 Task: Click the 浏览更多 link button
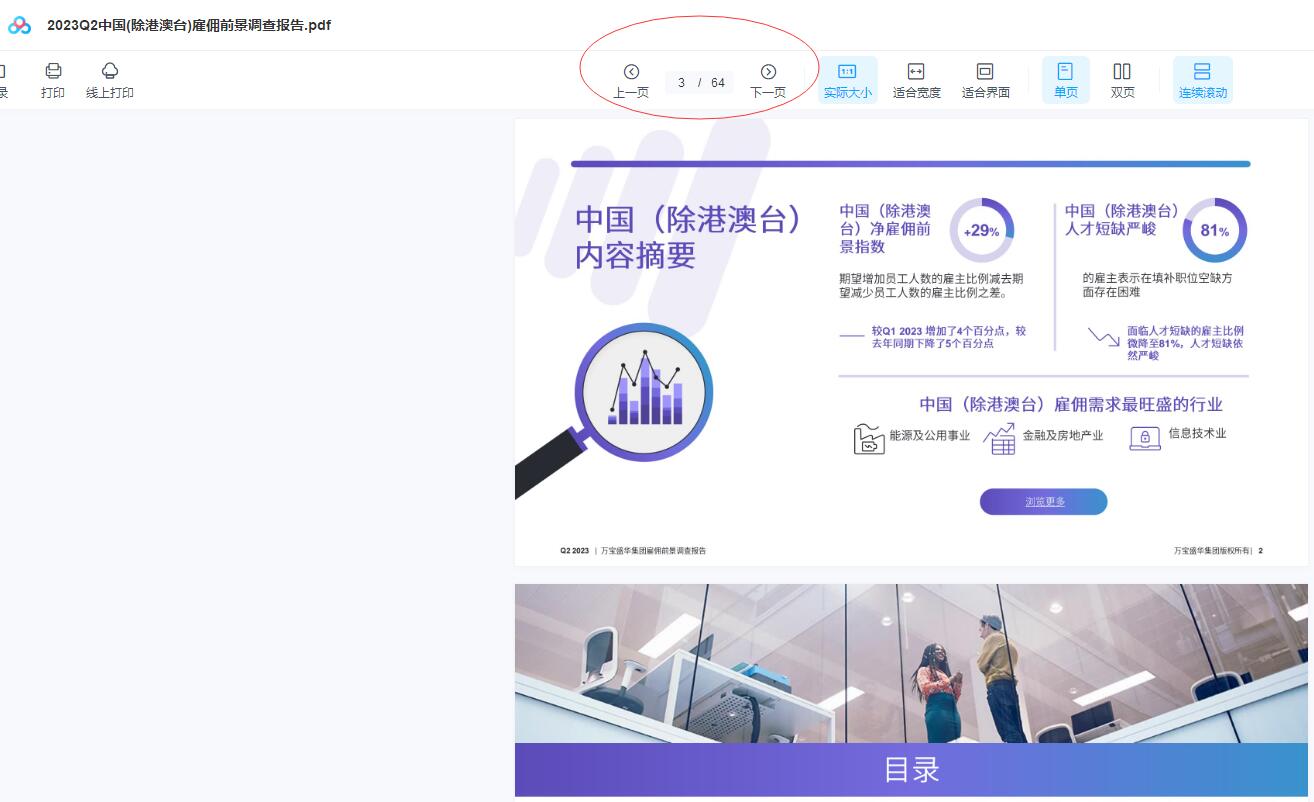click(1043, 502)
